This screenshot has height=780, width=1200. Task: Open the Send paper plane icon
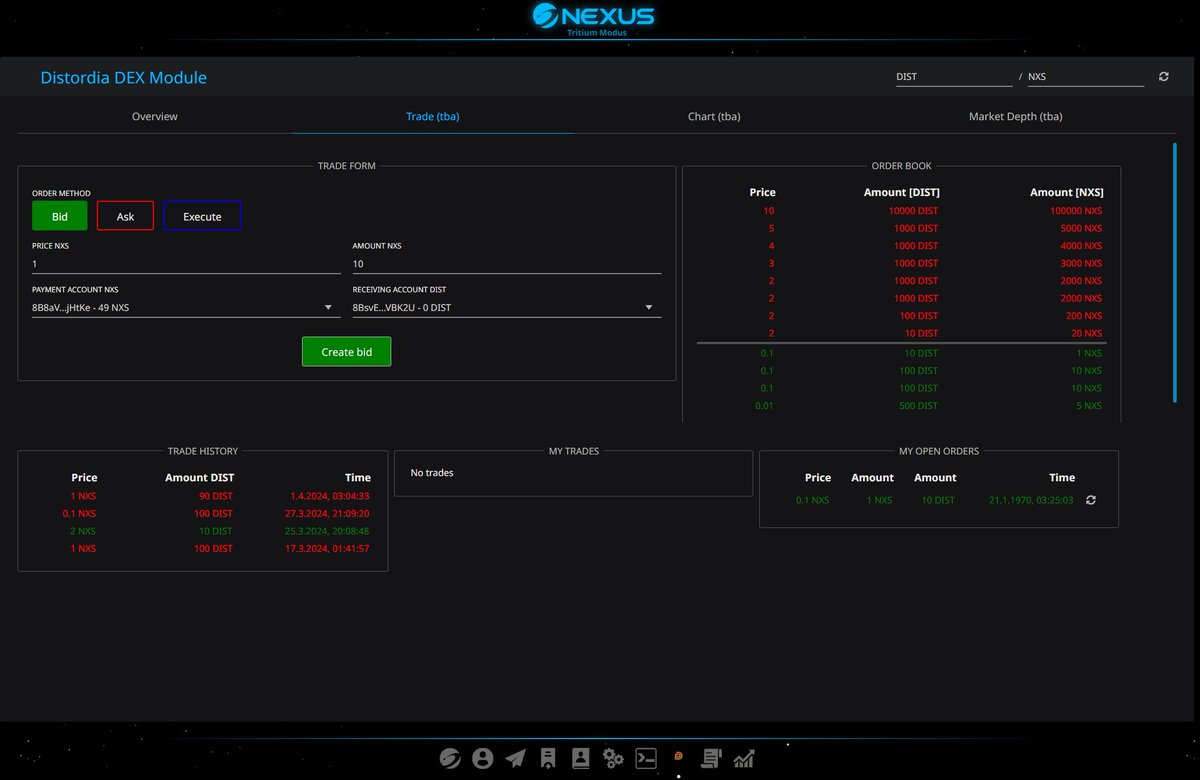(515, 758)
